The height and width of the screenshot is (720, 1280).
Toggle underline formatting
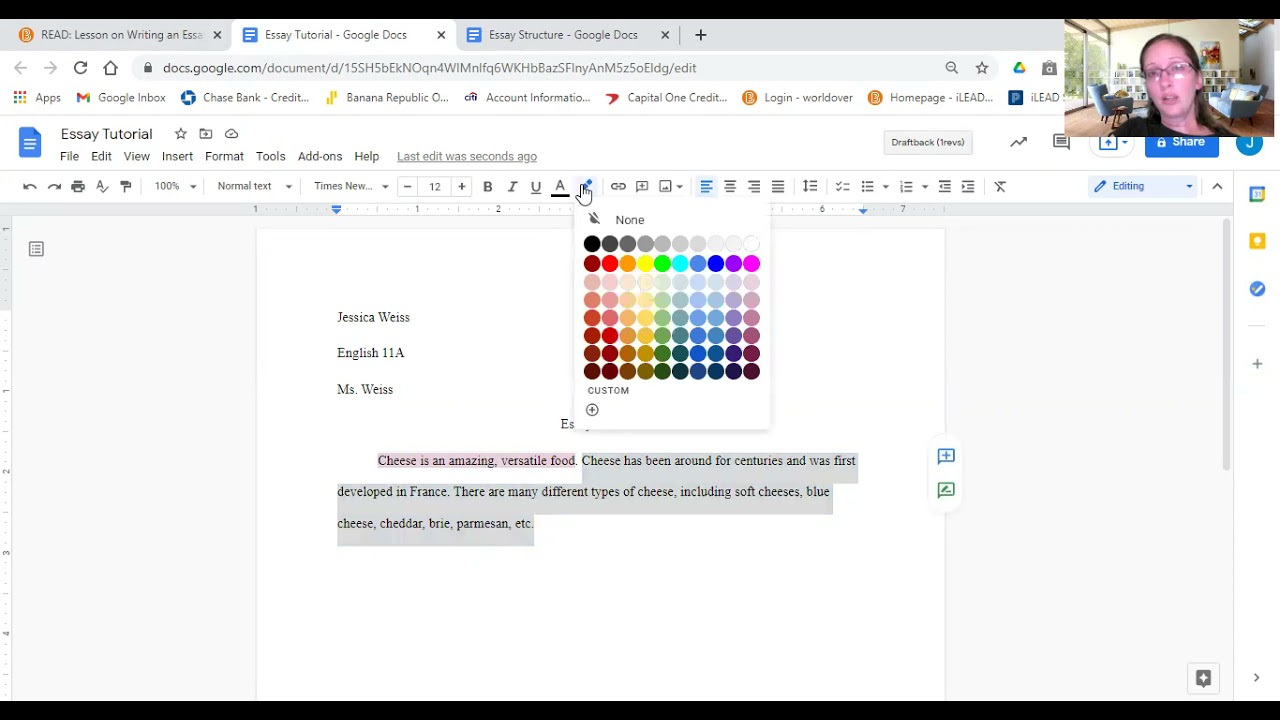coord(536,187)
